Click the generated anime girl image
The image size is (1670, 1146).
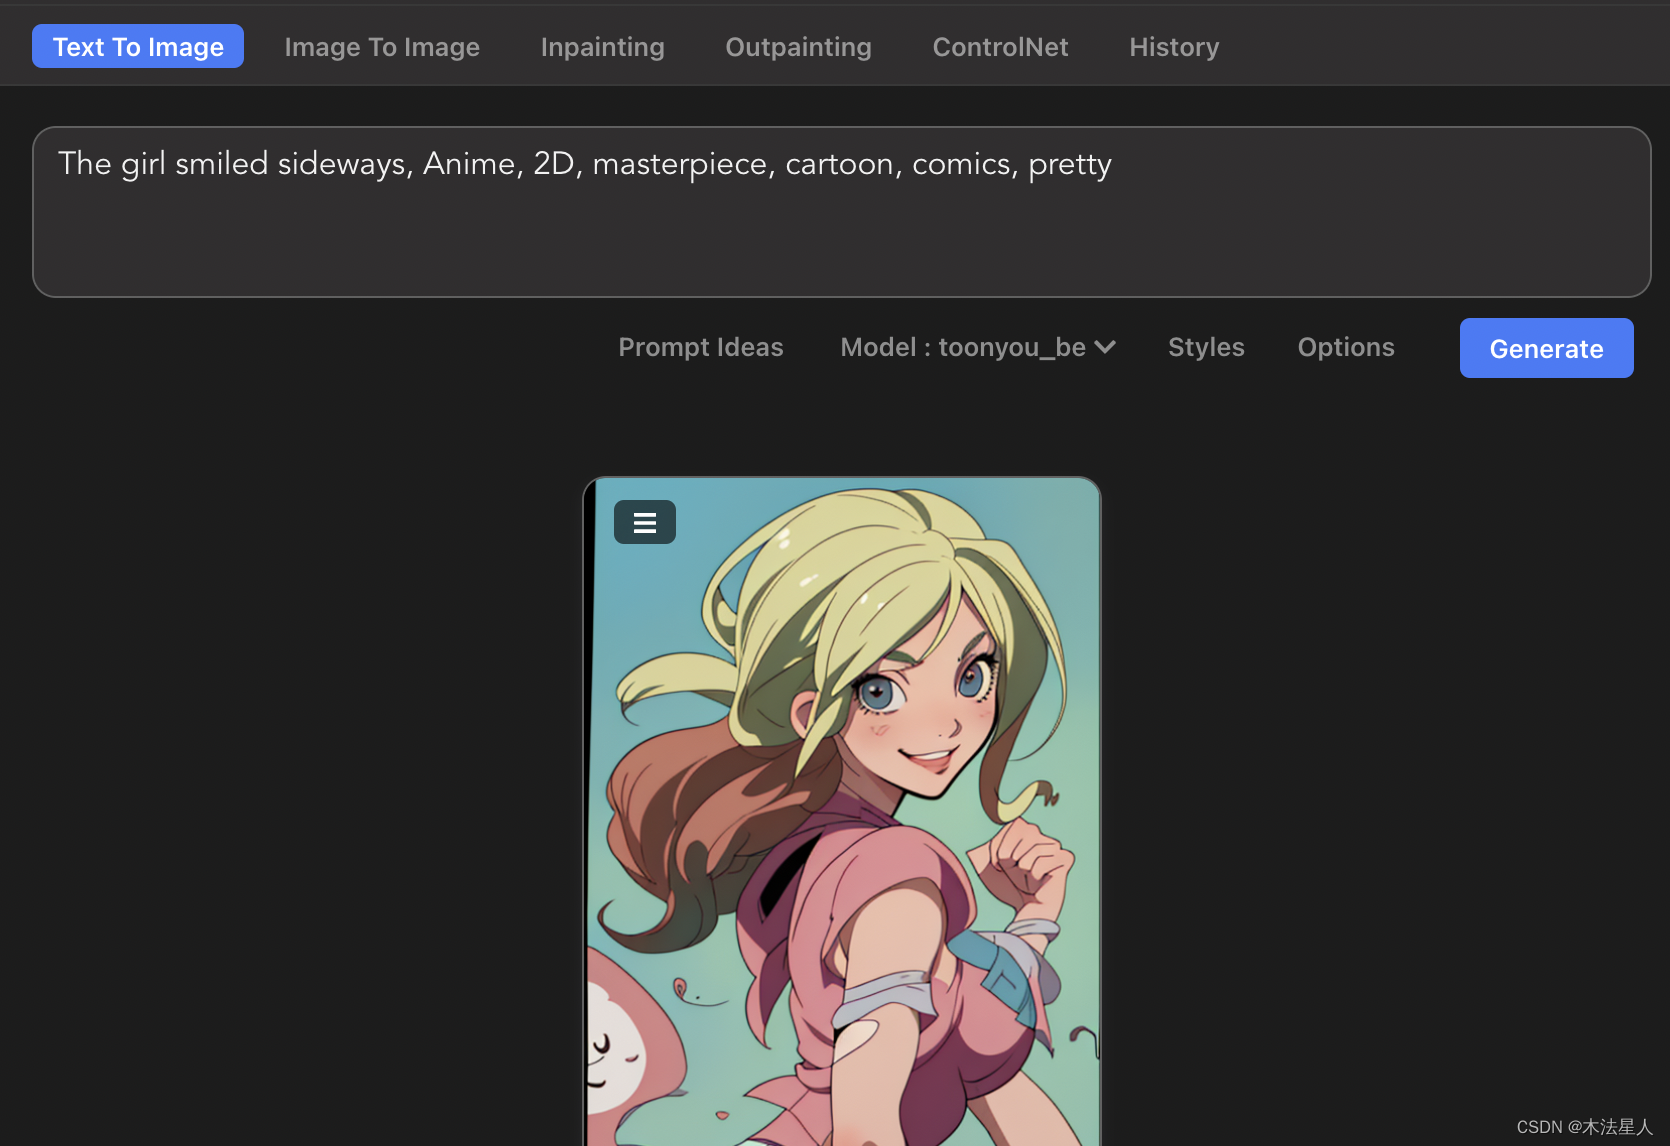coord(842,811)
